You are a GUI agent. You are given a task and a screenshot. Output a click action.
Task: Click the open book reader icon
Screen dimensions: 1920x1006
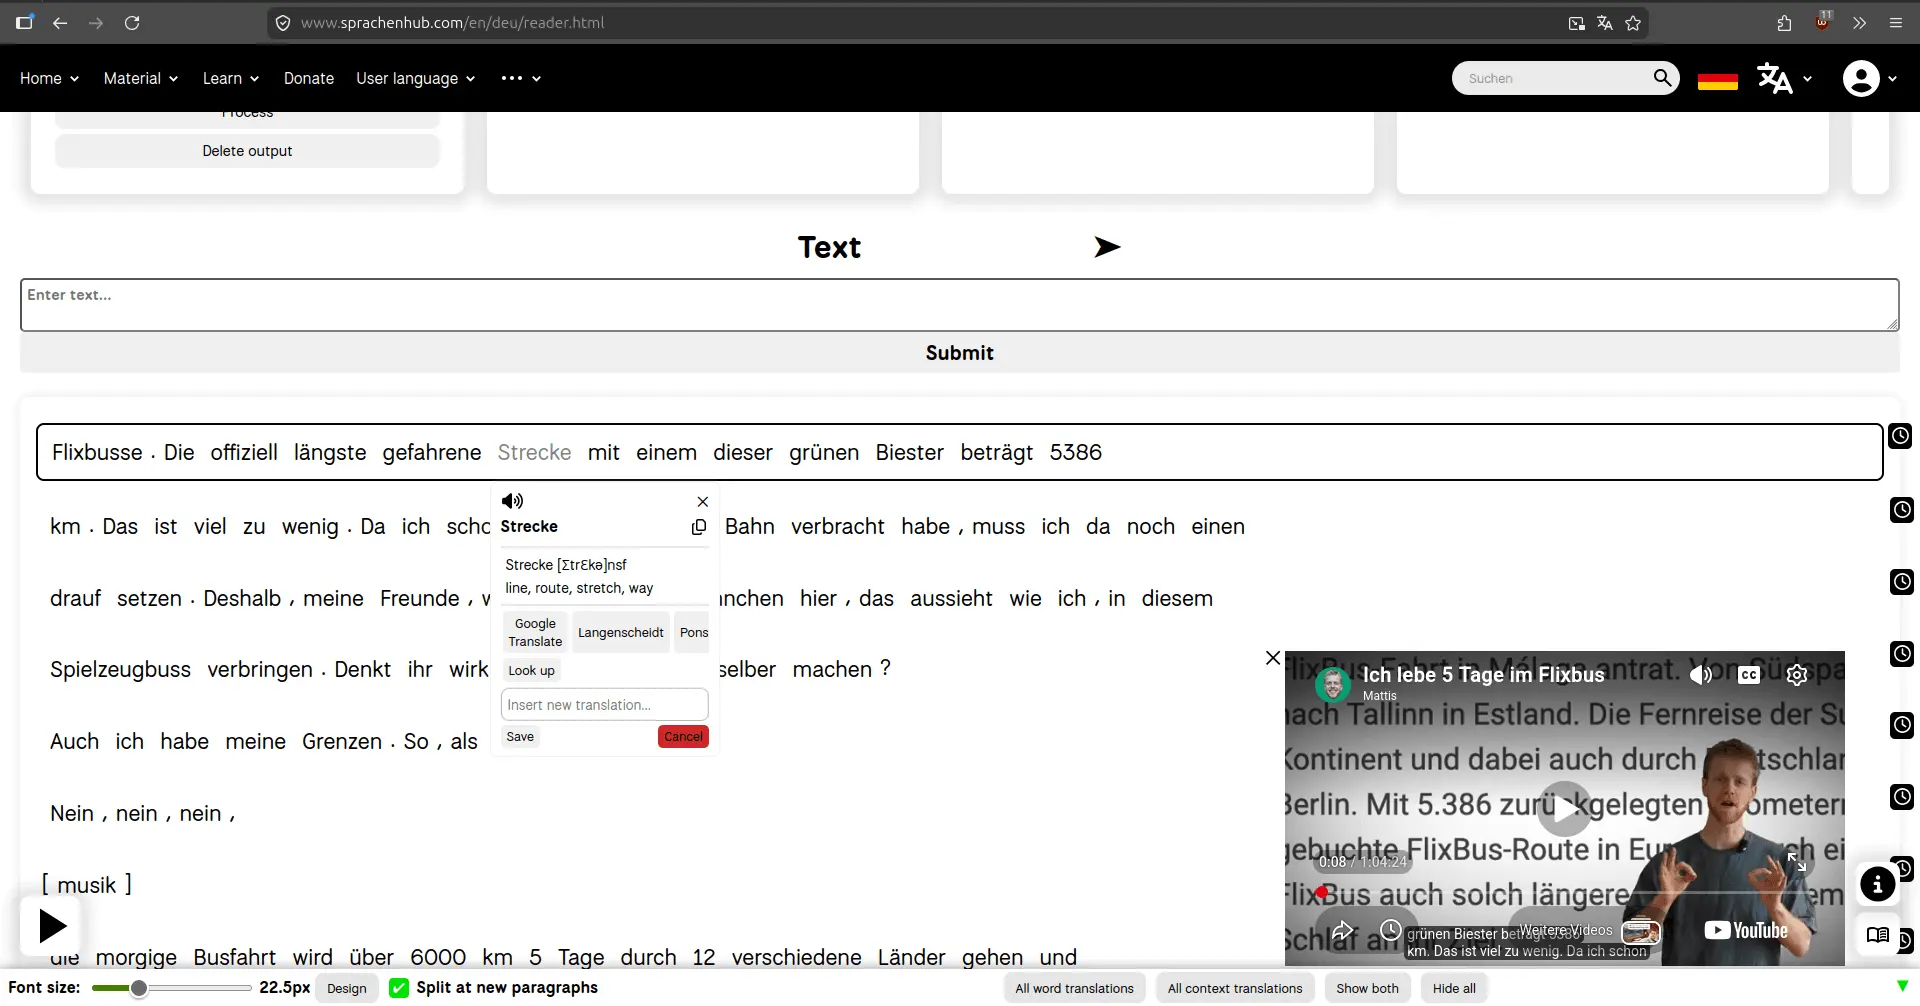[x=1878, y=935]
